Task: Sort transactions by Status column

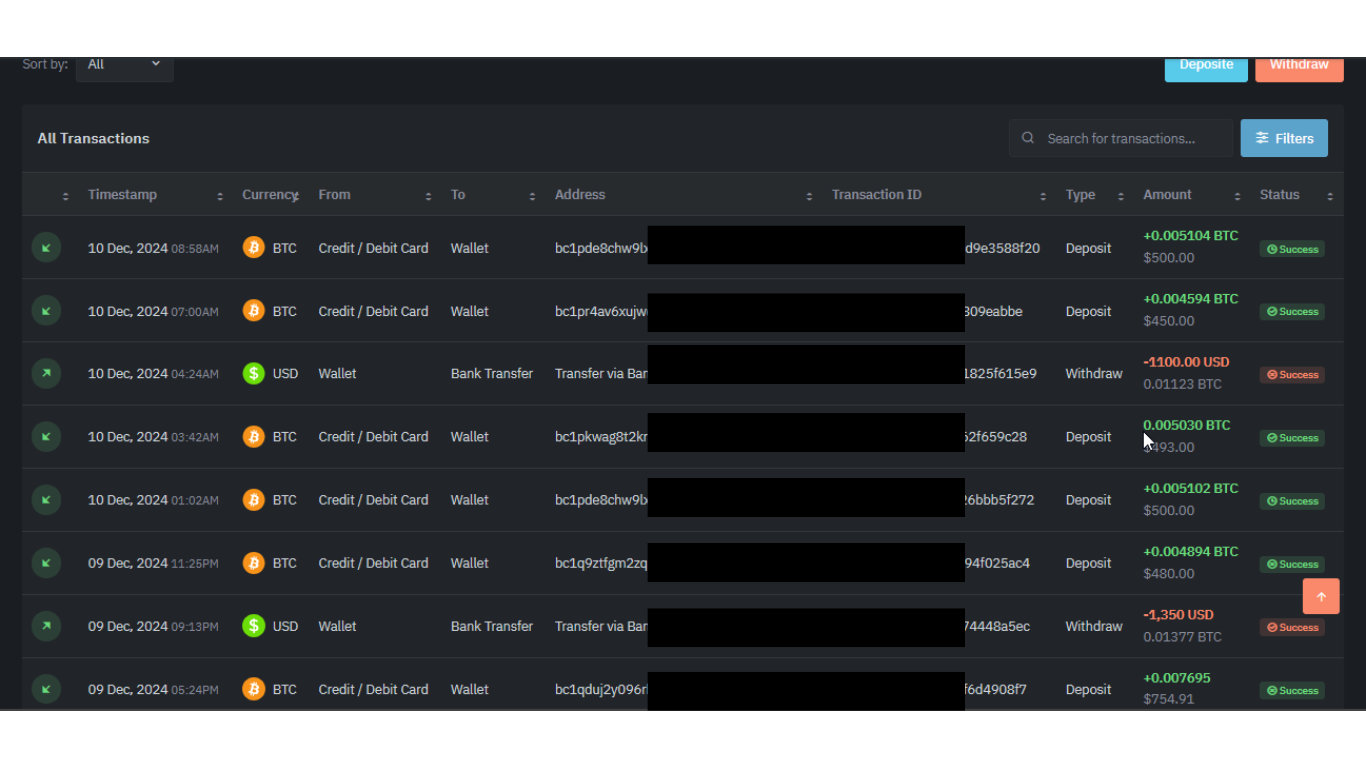Action: point(1279,195)
